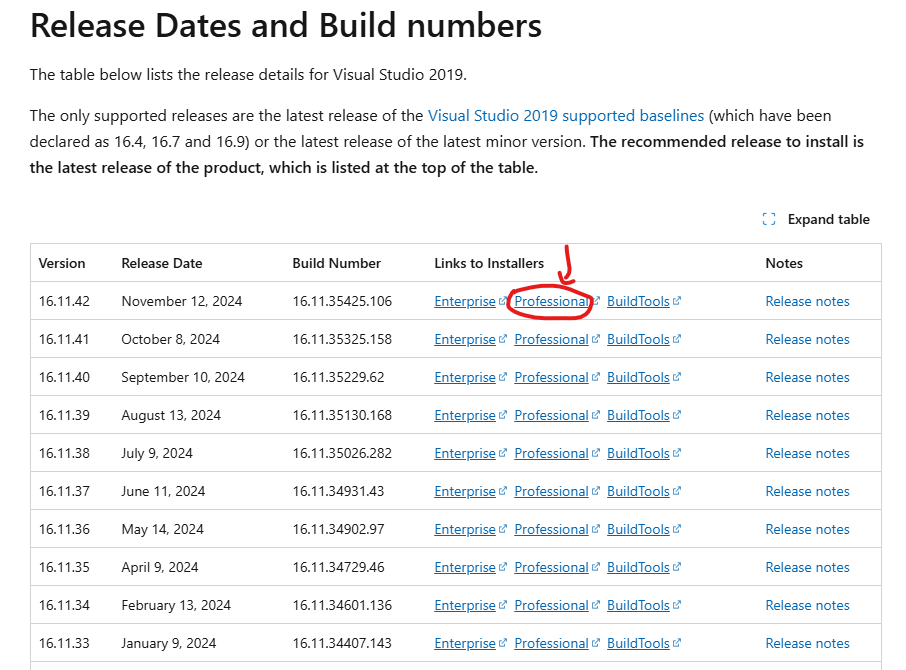Click version cell 16.11.41
This screenshot has height=670, width=906.
(x=64, y=340)
